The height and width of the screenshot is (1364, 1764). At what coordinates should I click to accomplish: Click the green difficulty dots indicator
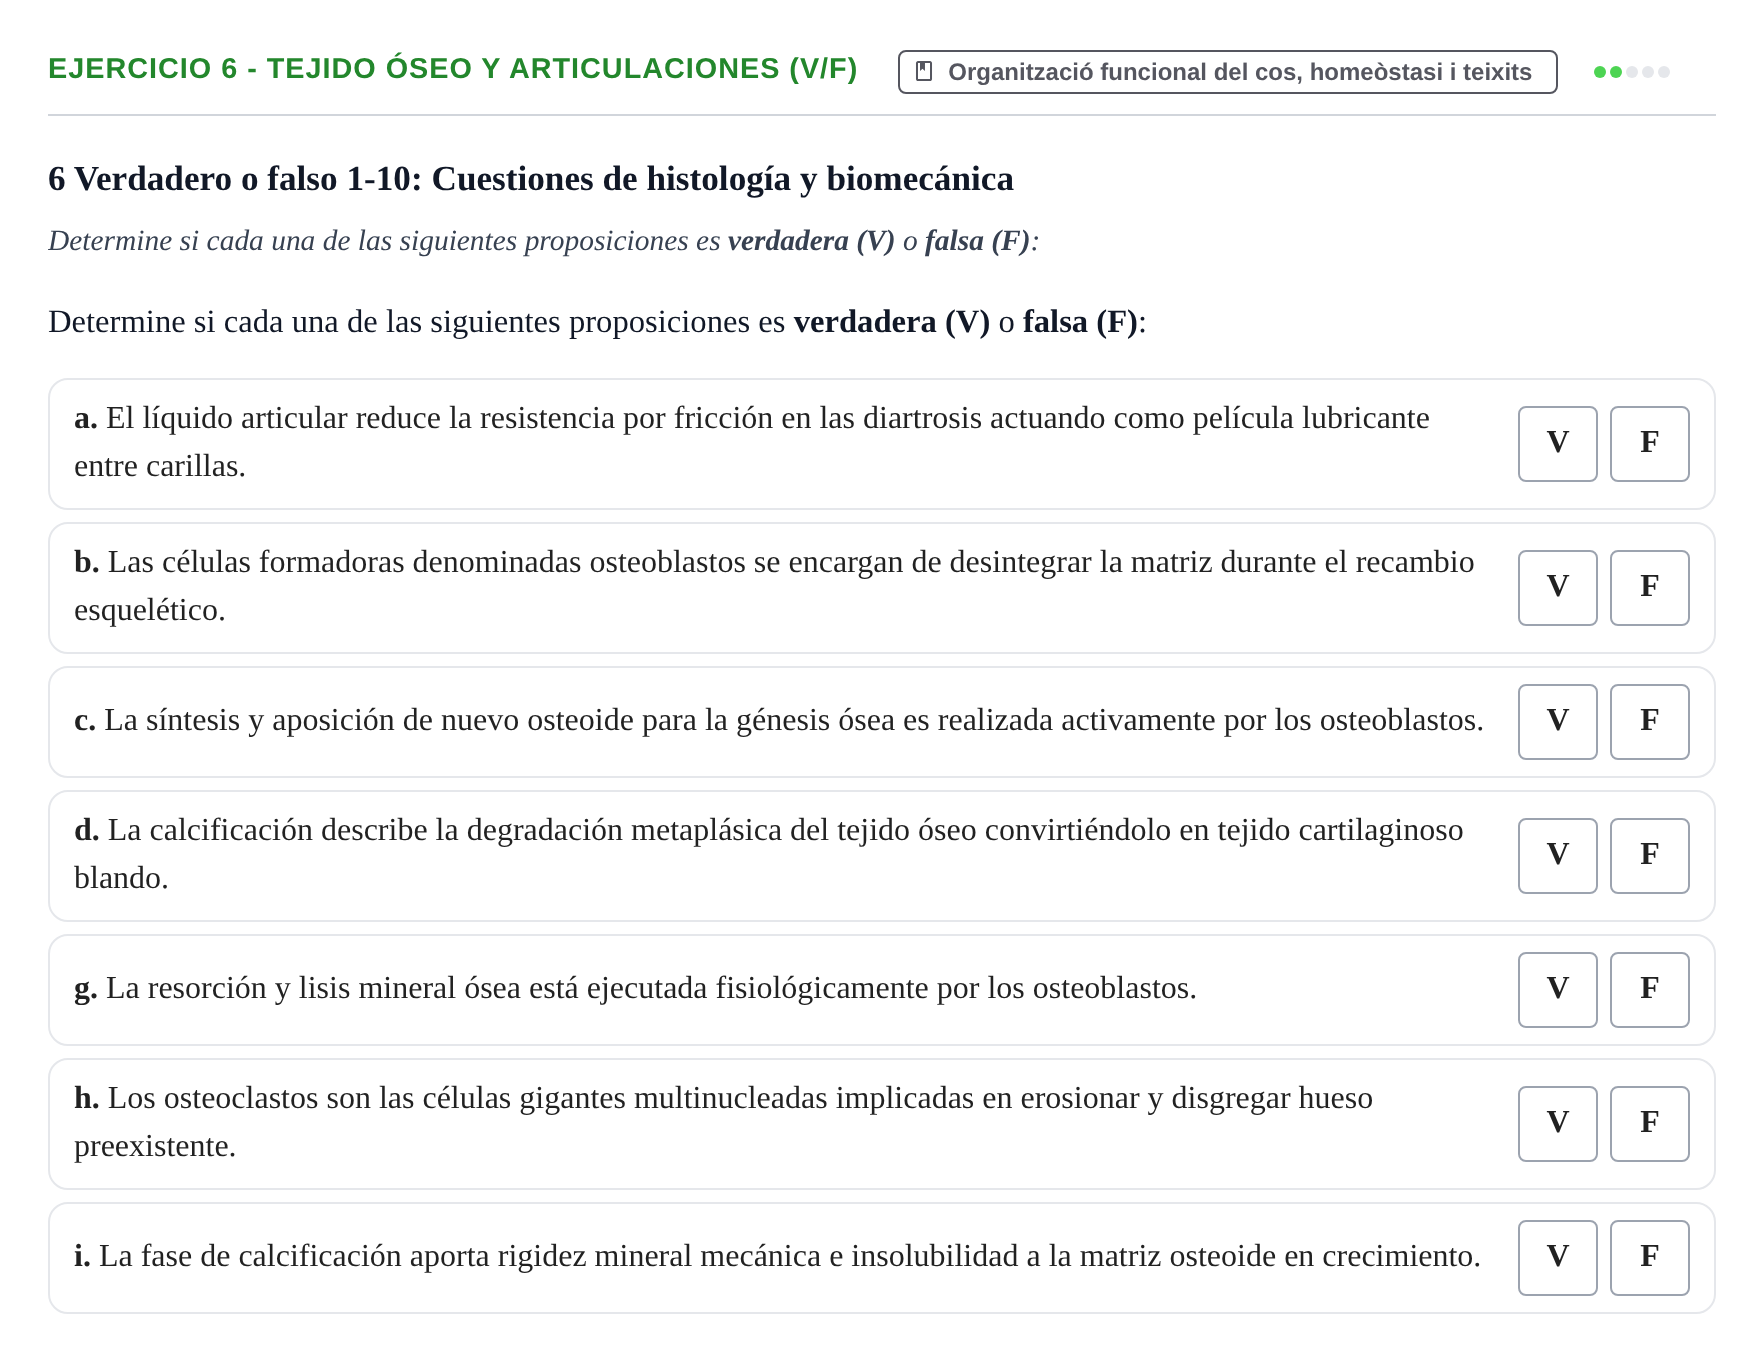pyautogui.click(x=1631, y=72)
